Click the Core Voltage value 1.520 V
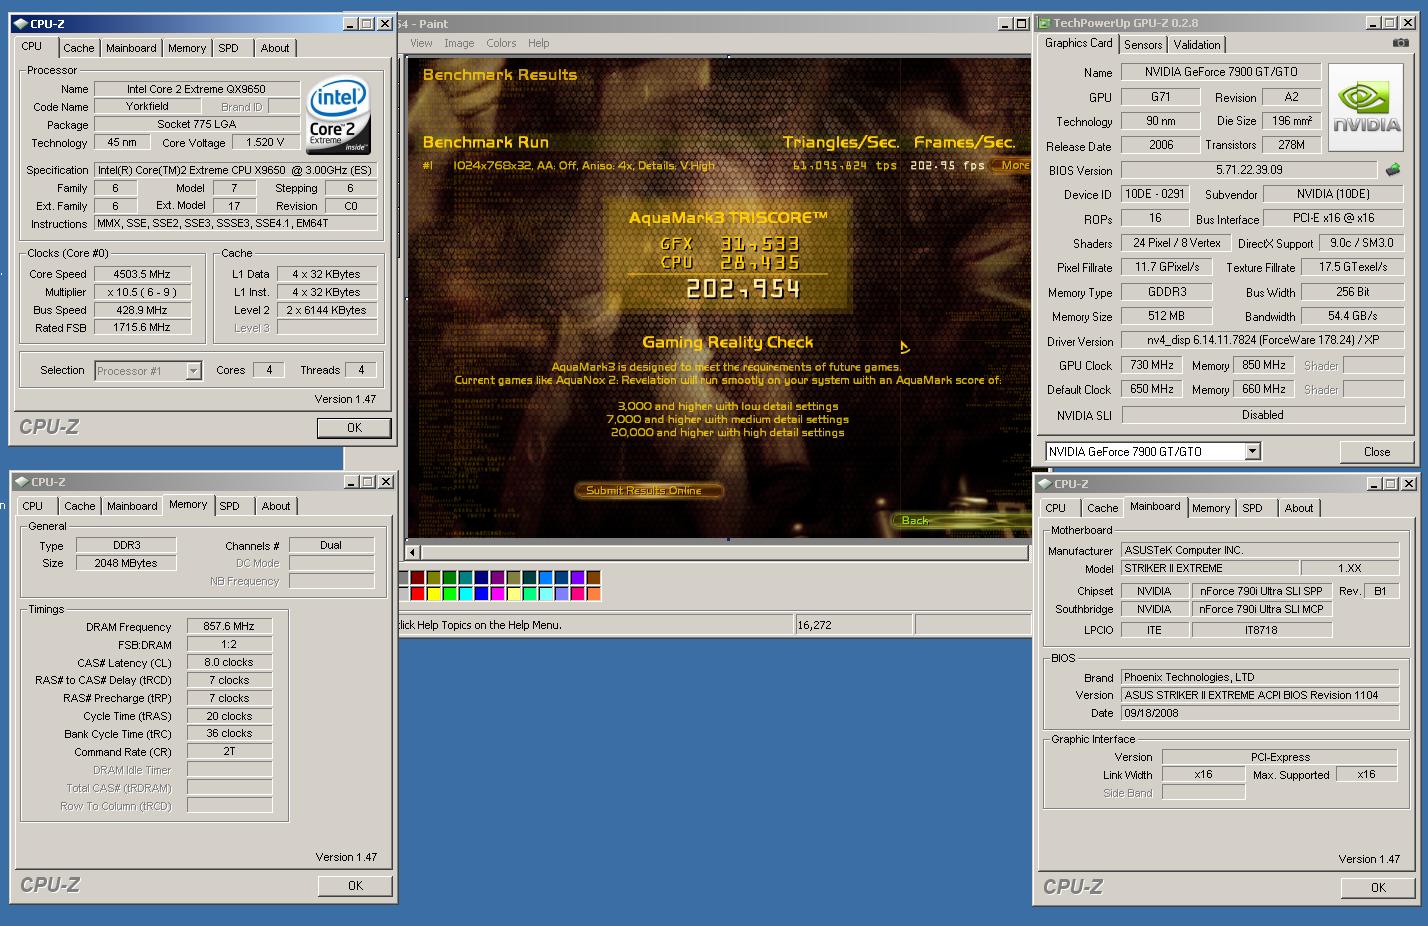 click(x=265, y=143)
